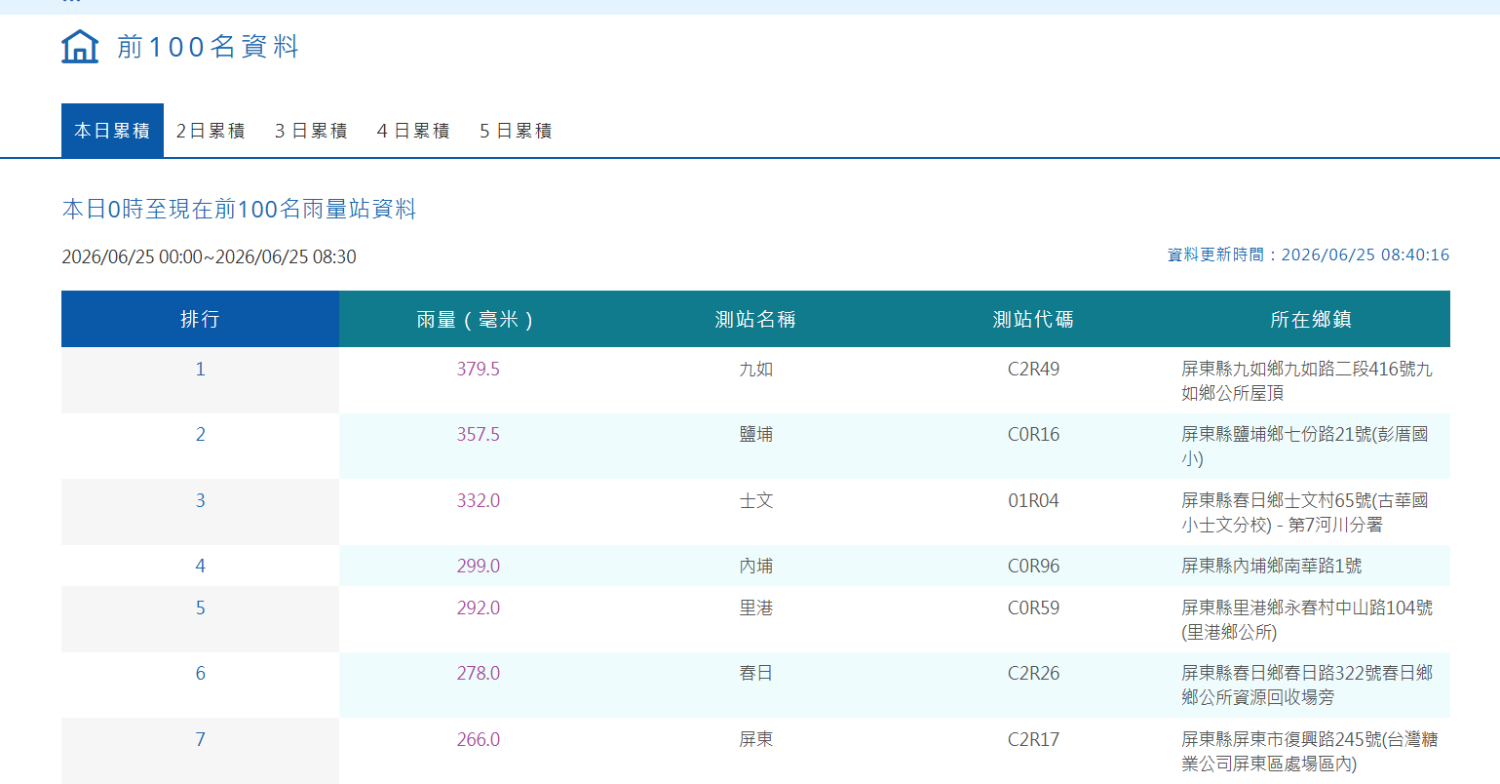The width and height of the screenshot is (1500, 784).
Task: Click the 排行 column header
Action: pos(200,320)
